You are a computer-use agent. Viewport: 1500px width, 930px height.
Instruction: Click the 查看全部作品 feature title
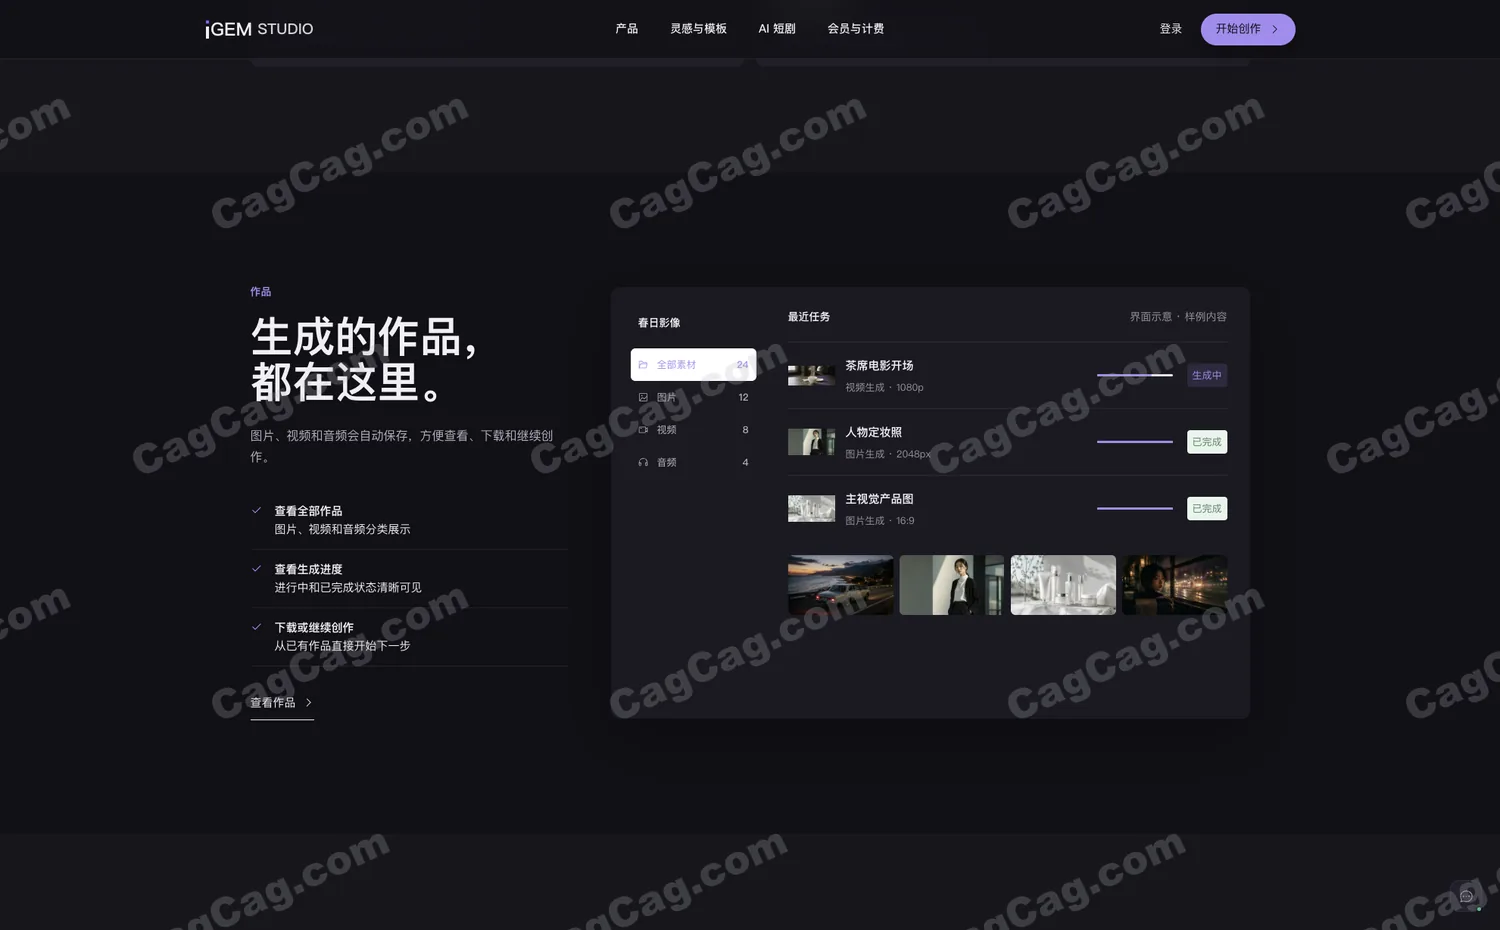pos(308,511)
